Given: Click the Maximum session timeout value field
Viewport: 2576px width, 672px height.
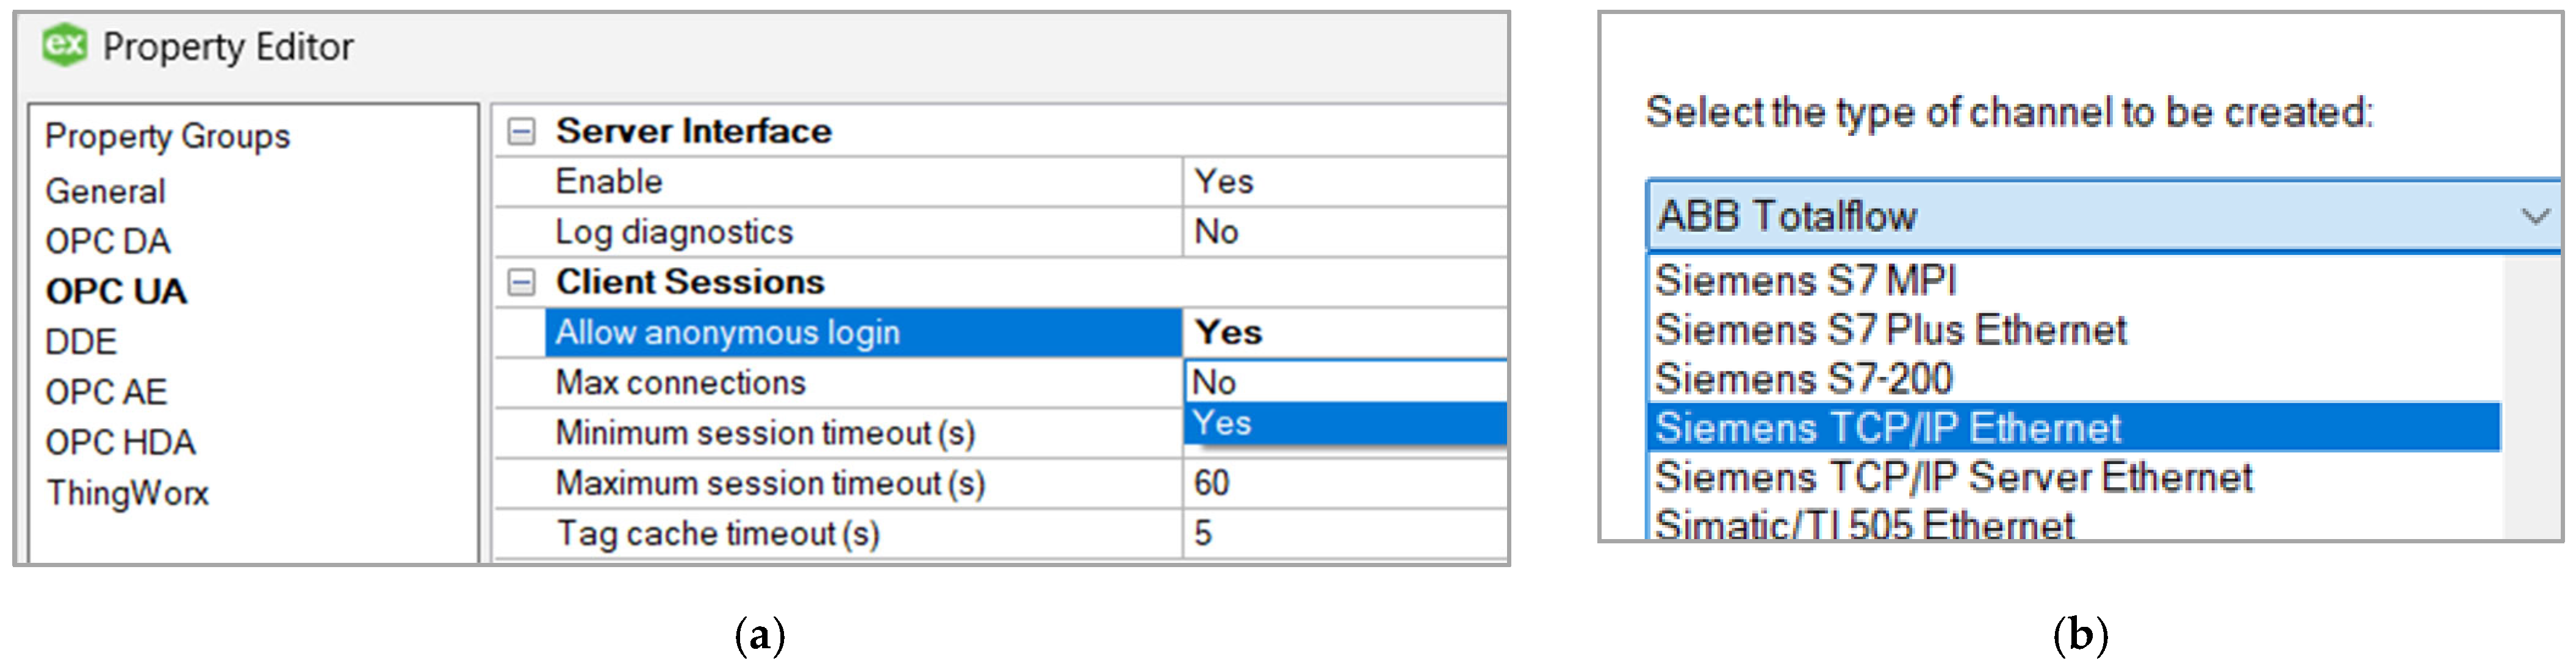Looking at the screenshot, I should 1340,483.
